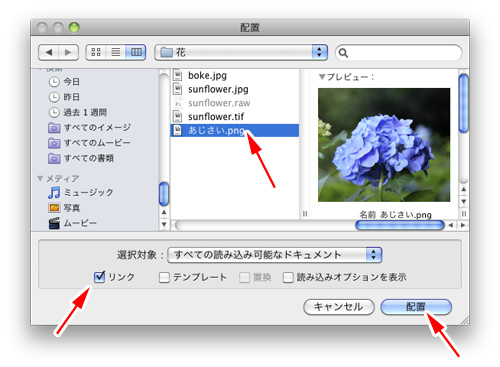Click the clock icon next to 昨日
Screen dimensions: 500x367
click(54, 97)
